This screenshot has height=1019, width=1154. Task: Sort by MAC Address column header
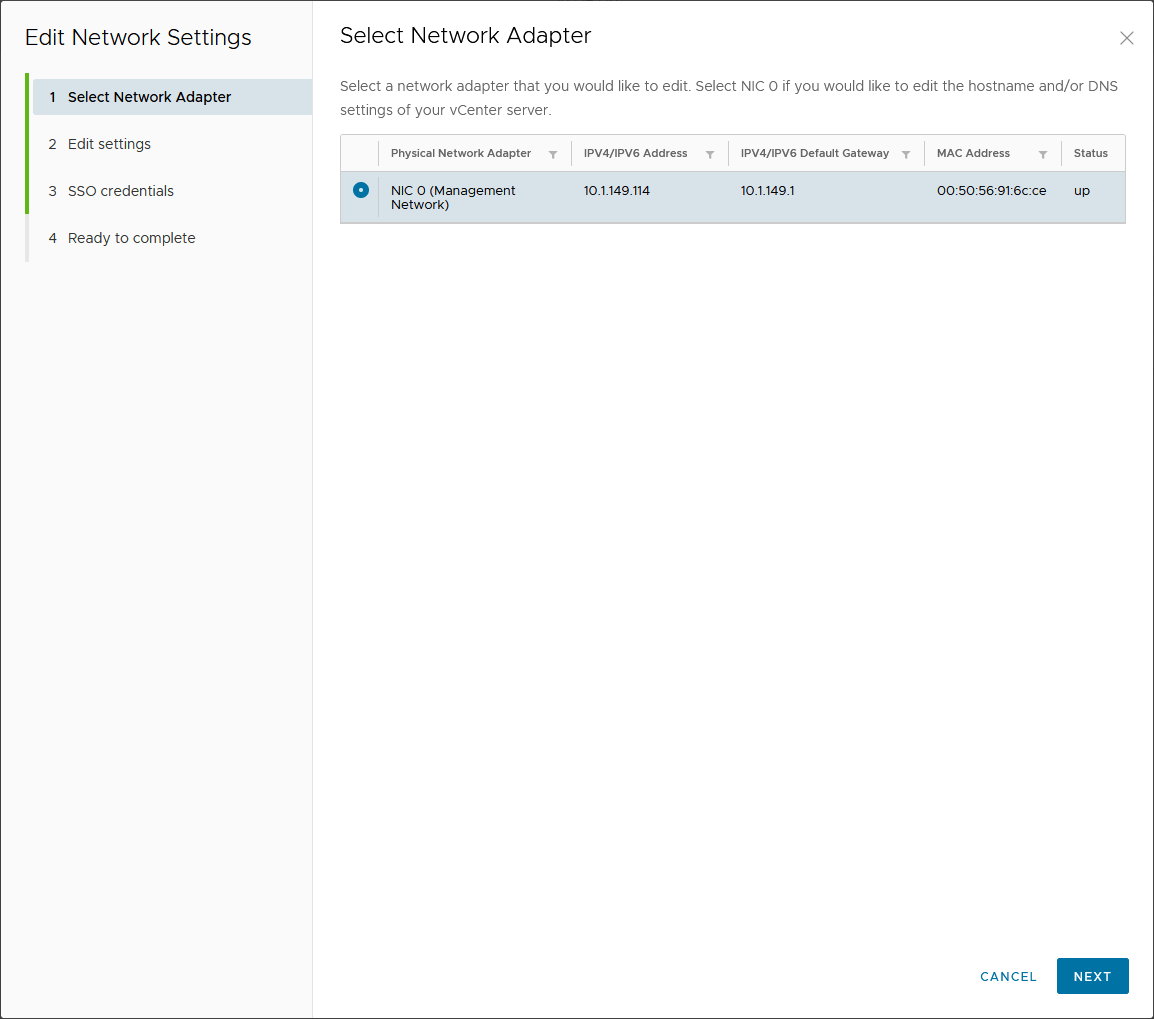[x=973, y=154]
